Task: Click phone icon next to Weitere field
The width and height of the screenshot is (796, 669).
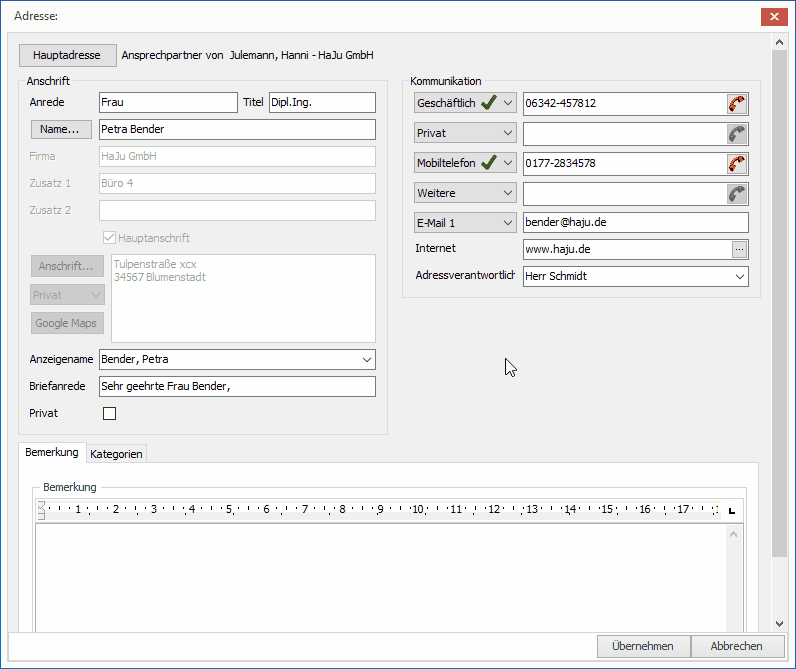Action: pyautogui.click(x=737, y=193)
